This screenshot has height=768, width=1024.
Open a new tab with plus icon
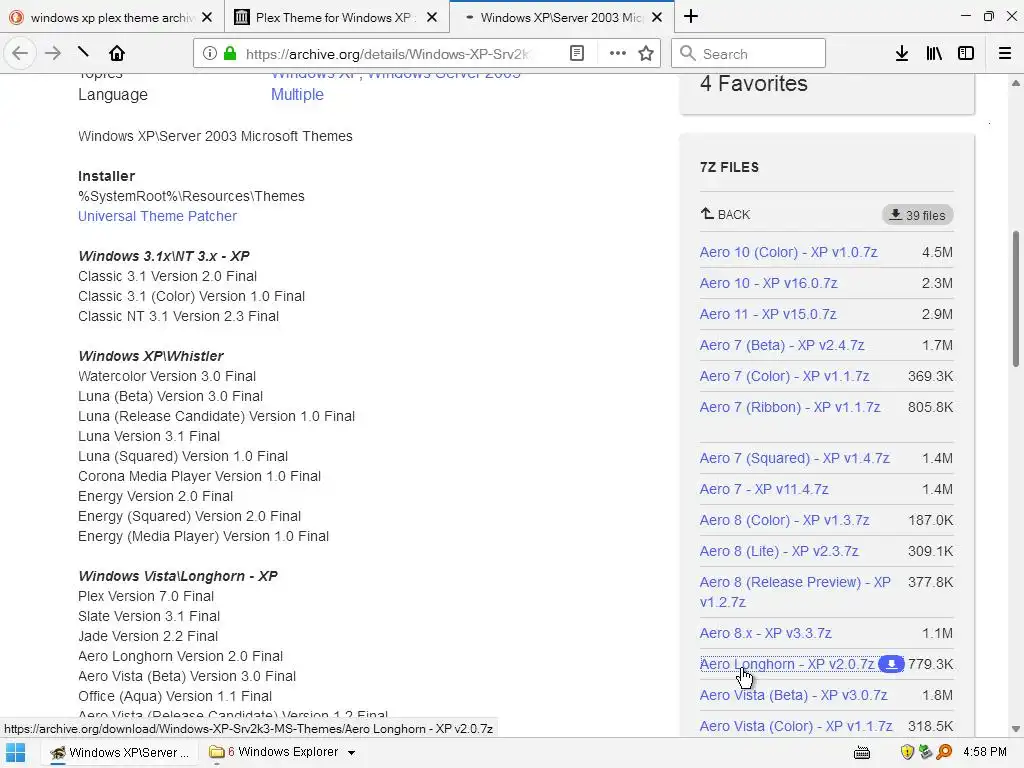[x=691, y=16]
